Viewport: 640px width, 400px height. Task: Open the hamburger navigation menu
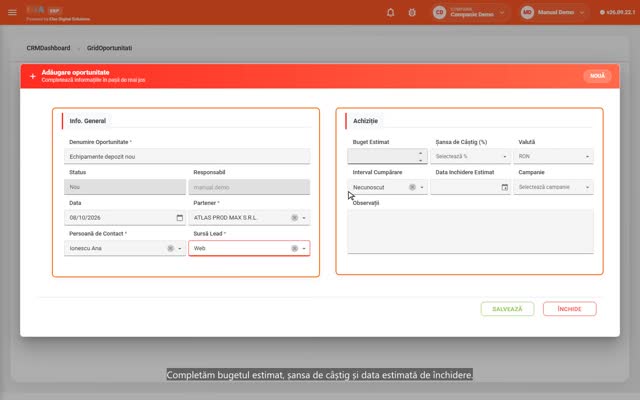(x=12, y=12)
